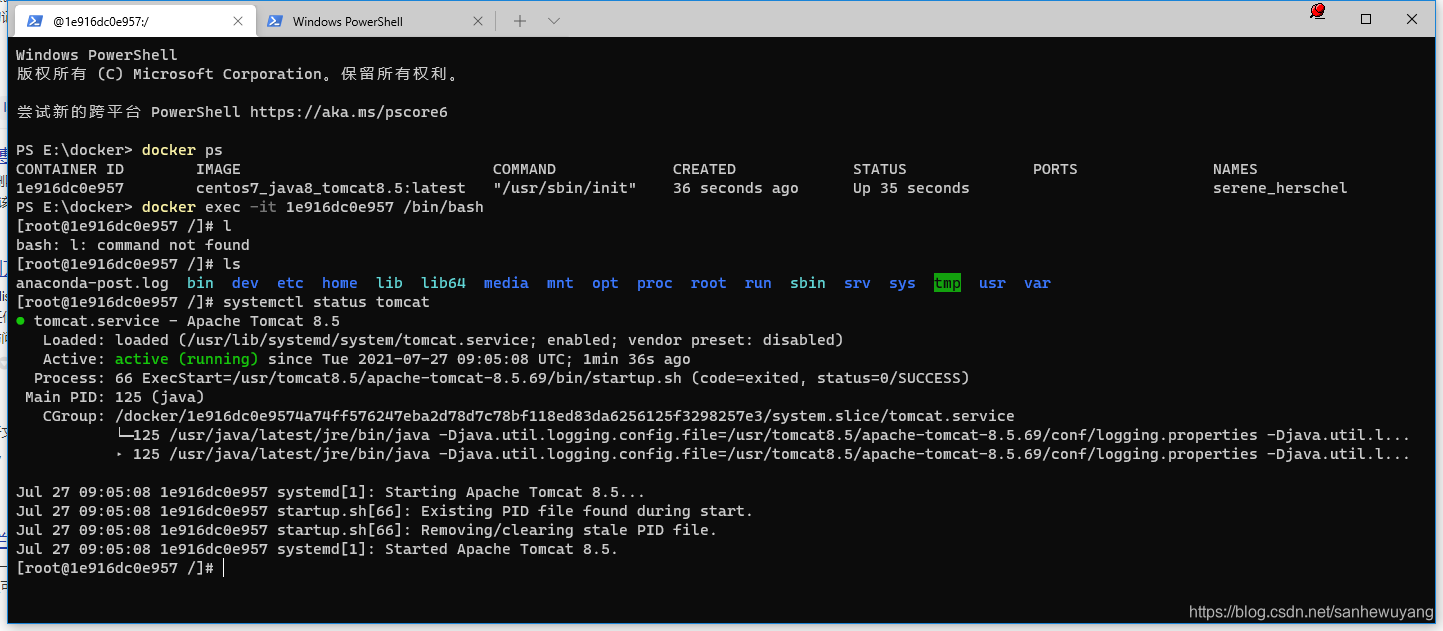Click the anaconda-post.log file name
1443x631 pixels.
point(92,283)
